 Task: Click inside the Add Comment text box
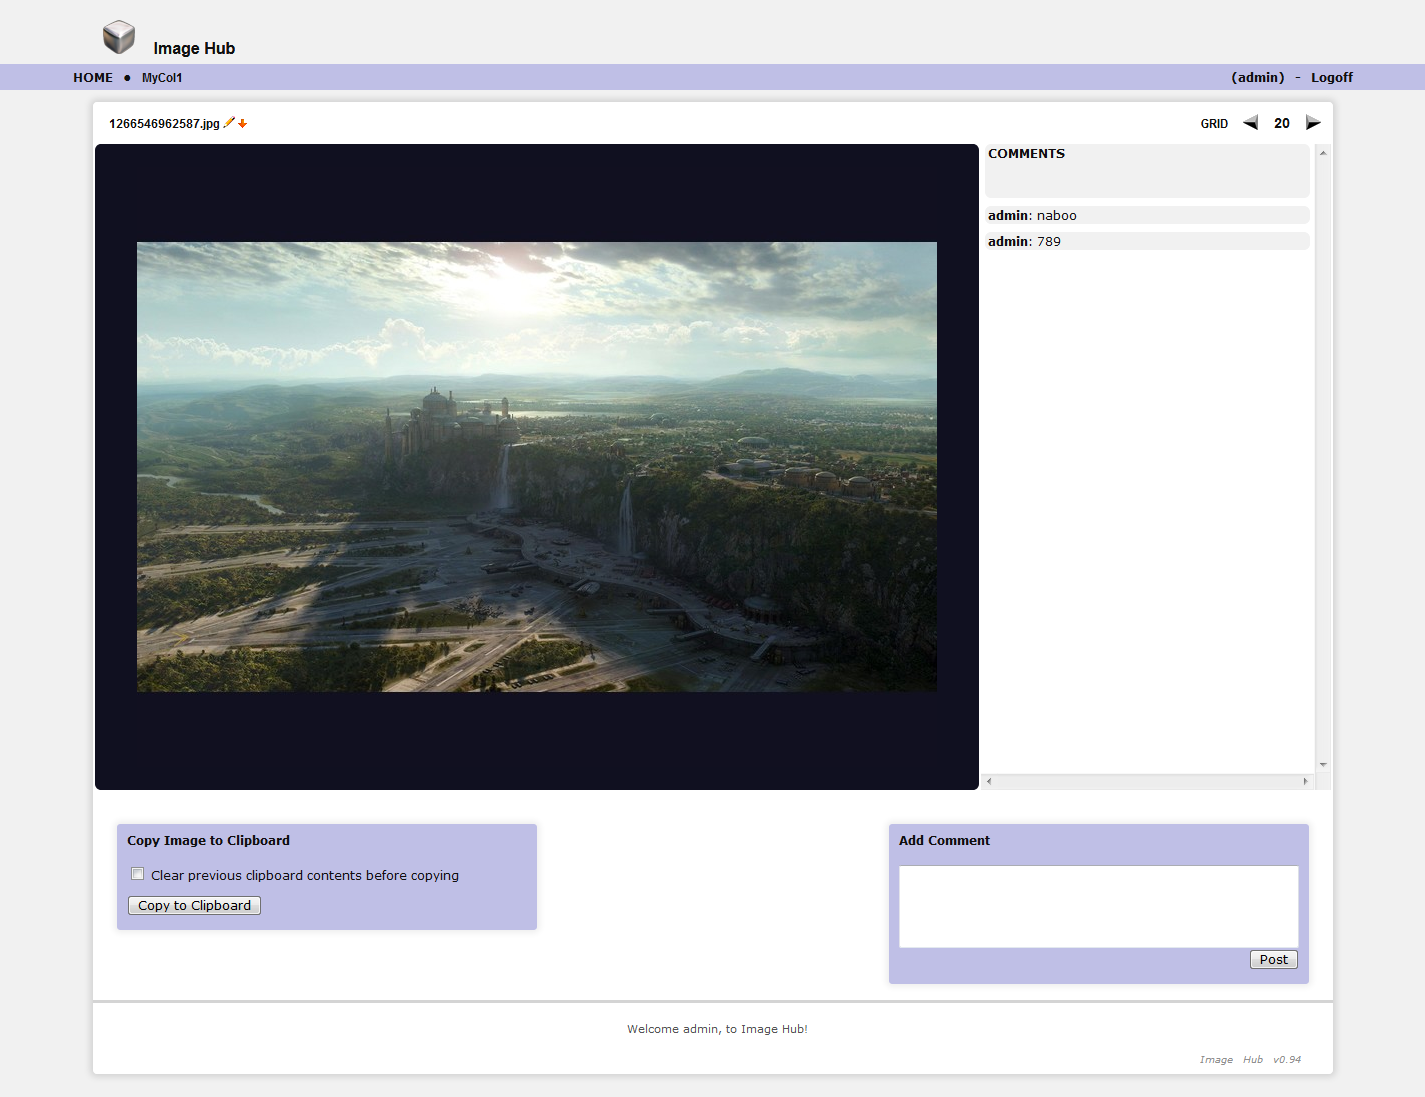point(1098,906)
